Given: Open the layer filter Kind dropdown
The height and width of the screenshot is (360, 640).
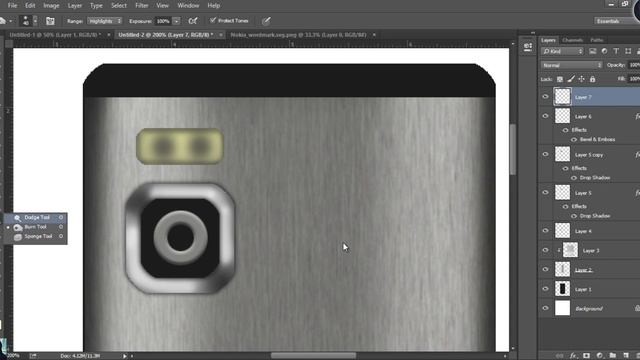Looking at the screenshot, I should click(562, 51).
